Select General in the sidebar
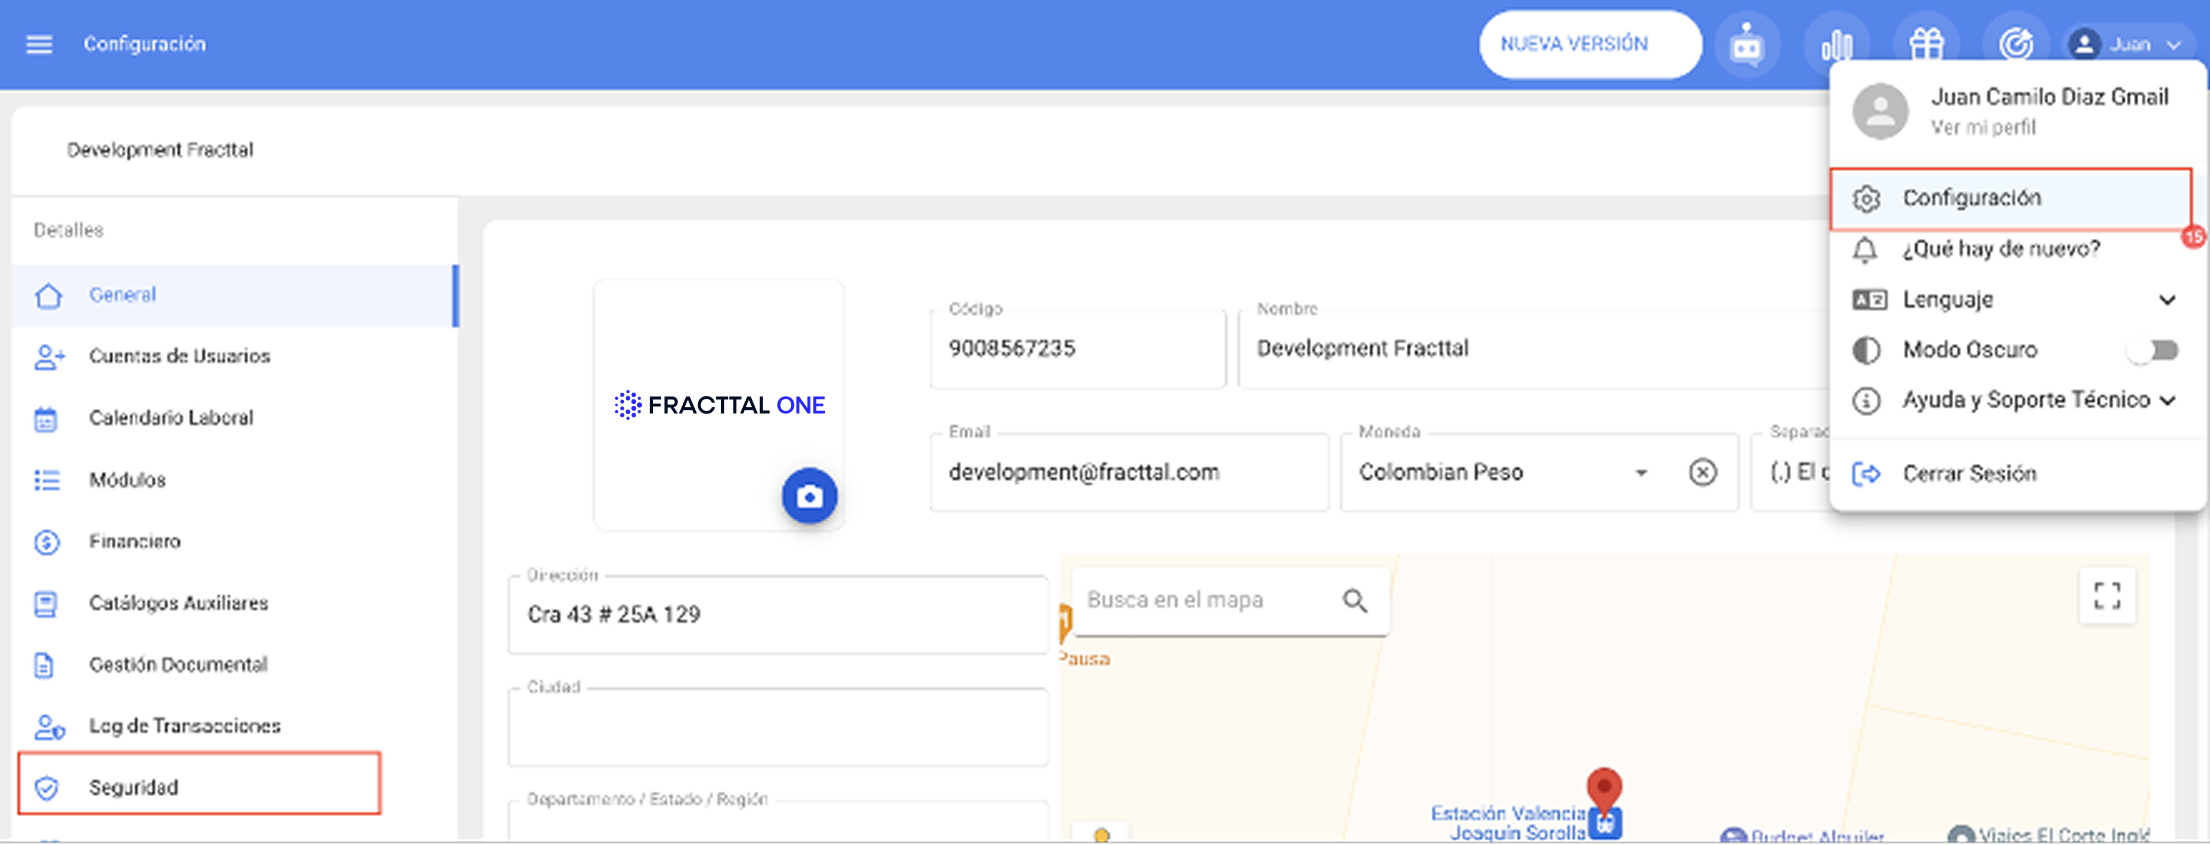The image size is (2210, 845). point(235,295)
